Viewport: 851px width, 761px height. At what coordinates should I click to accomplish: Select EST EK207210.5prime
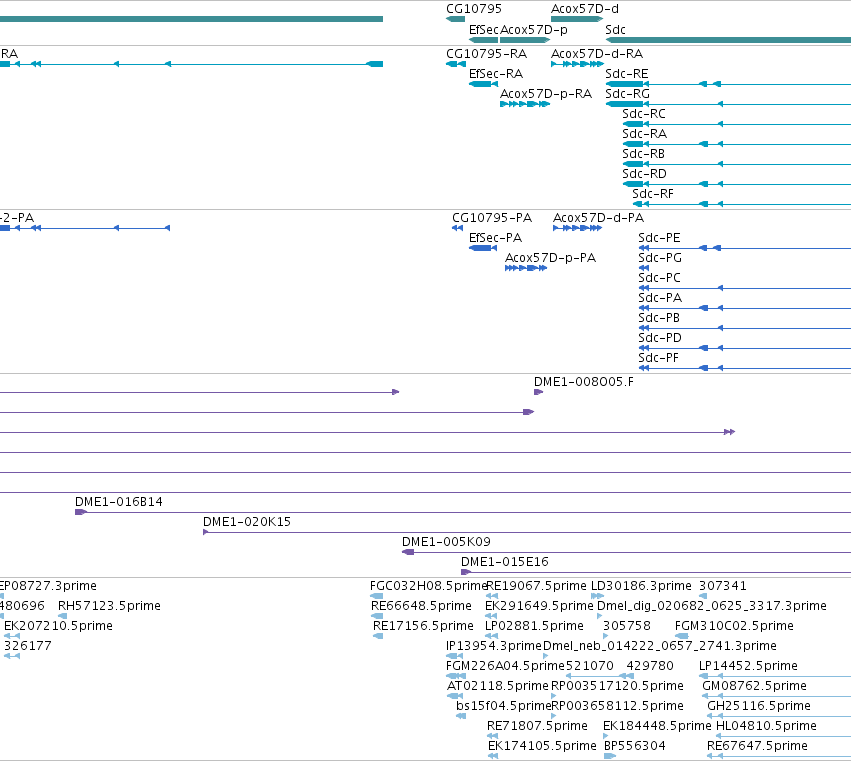[12, 636]
